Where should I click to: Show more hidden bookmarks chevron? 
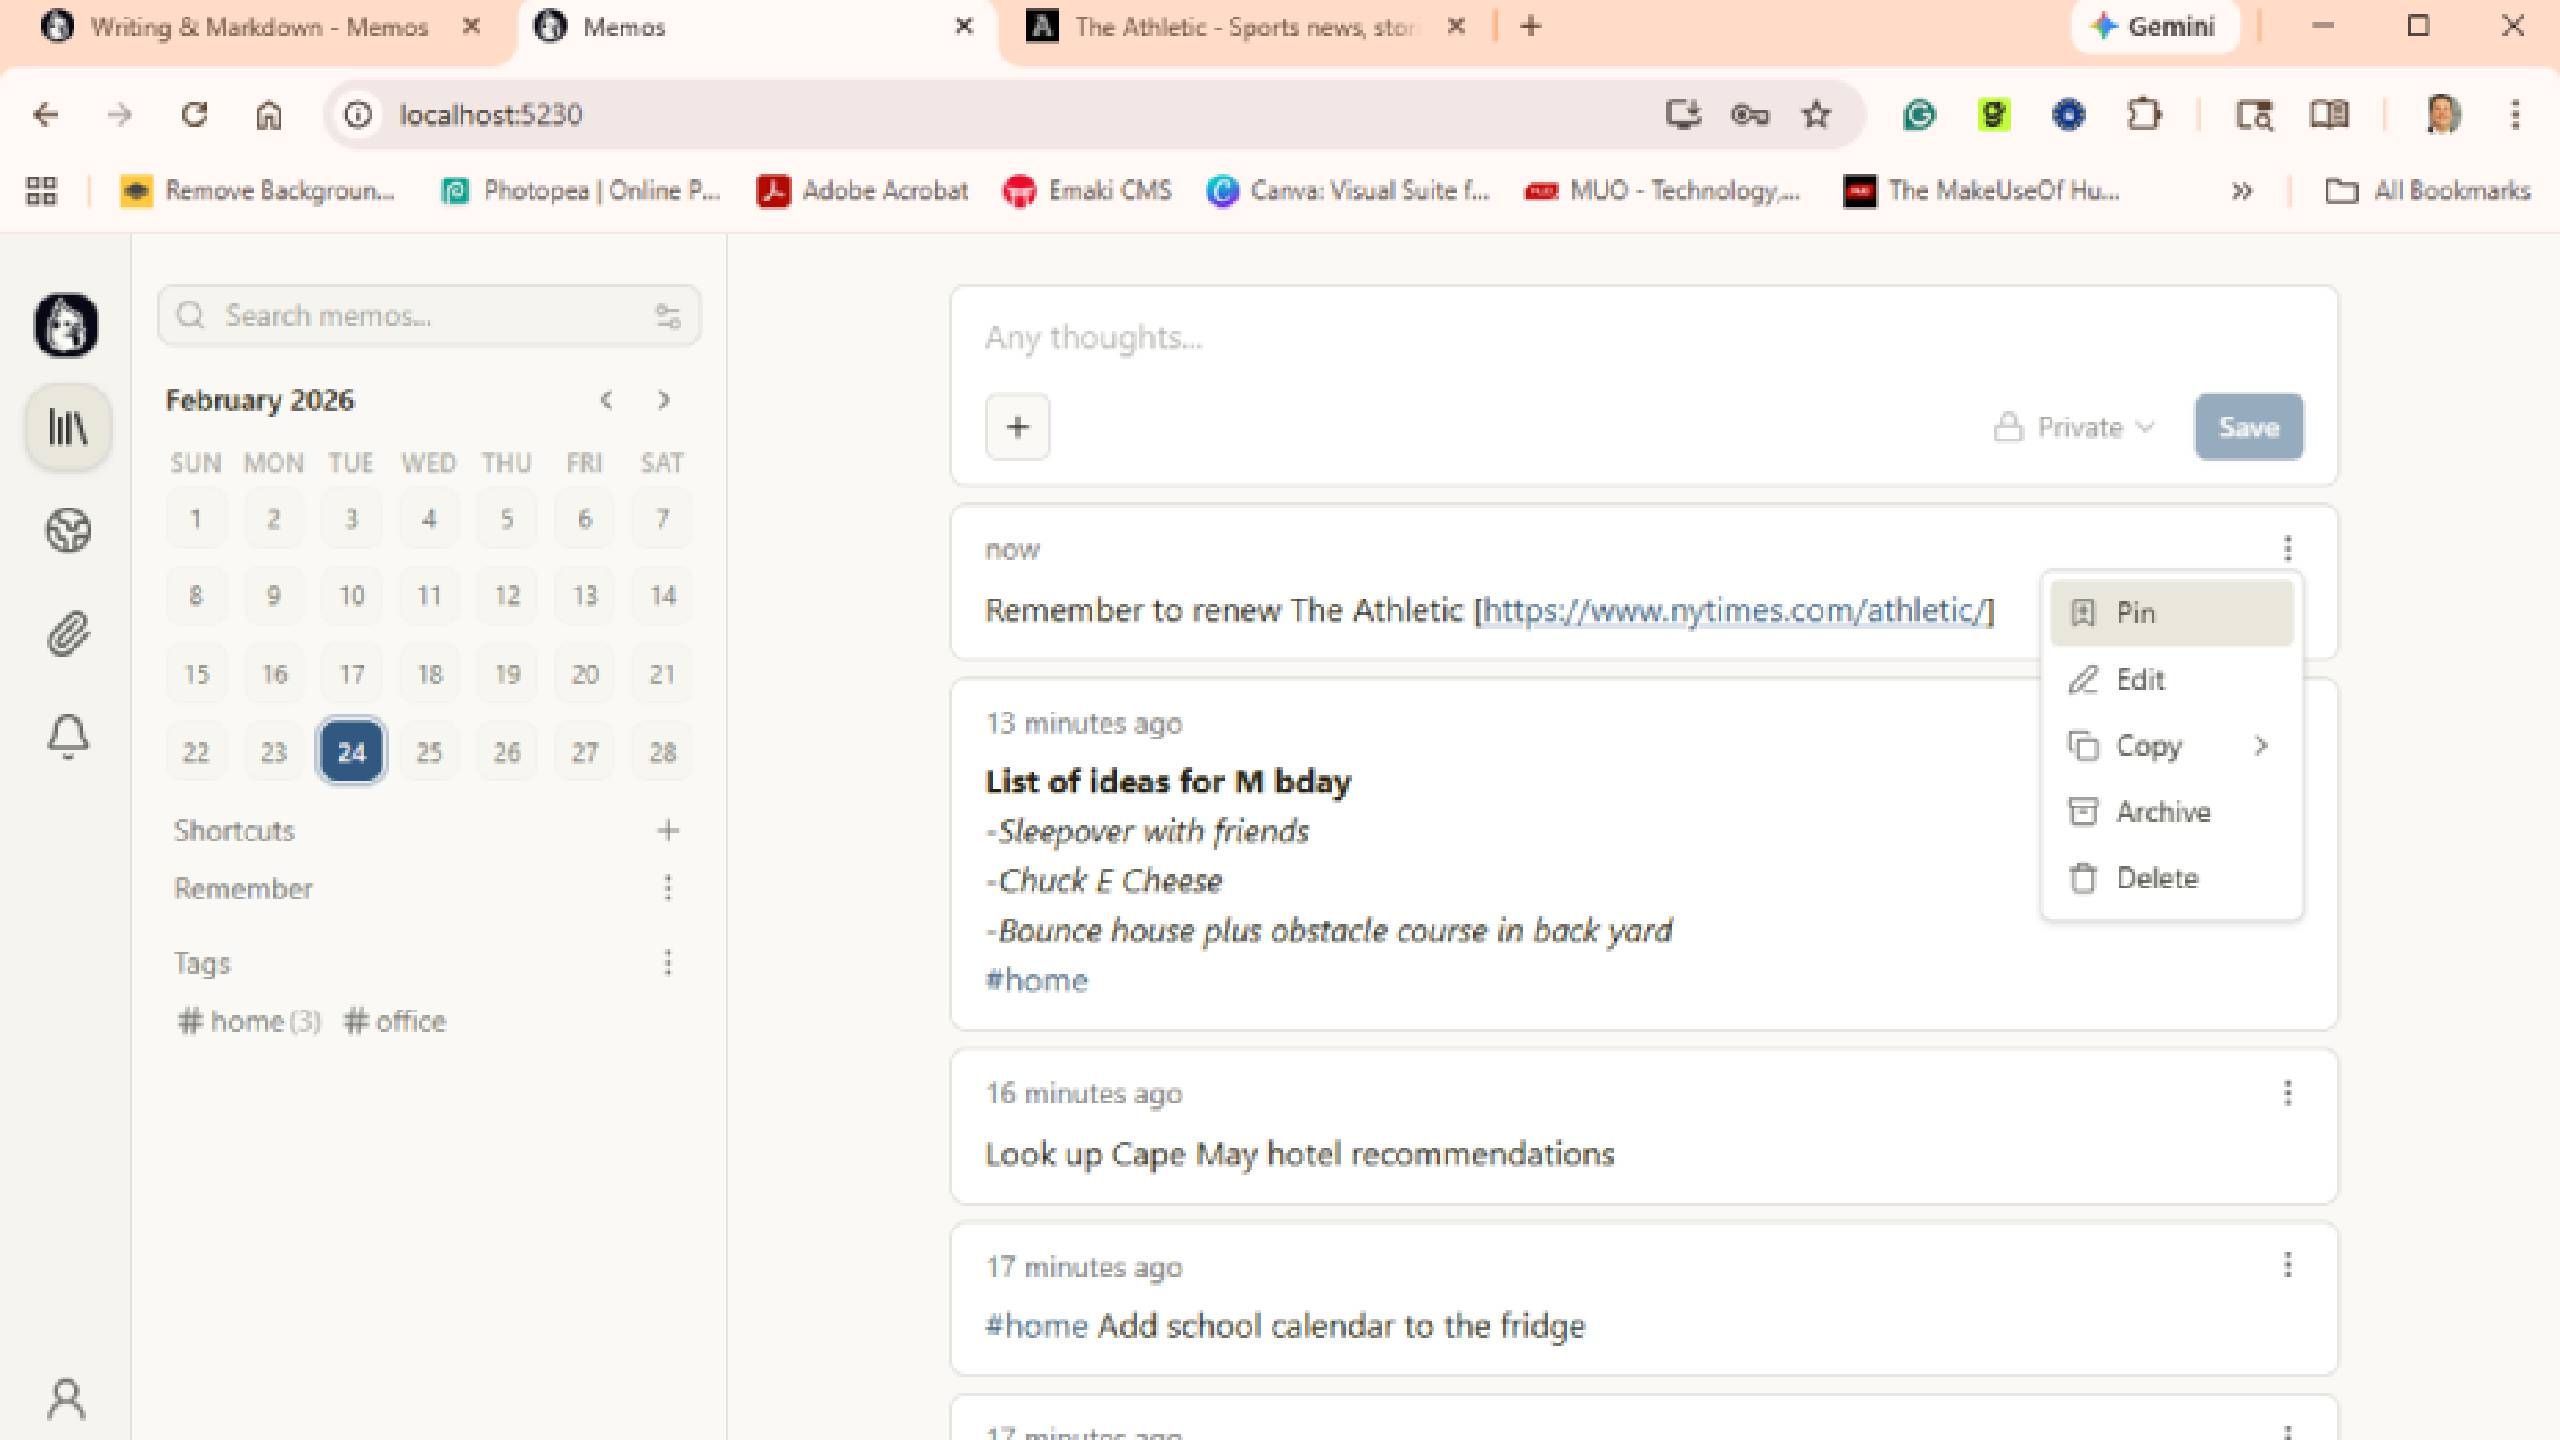2242,191
